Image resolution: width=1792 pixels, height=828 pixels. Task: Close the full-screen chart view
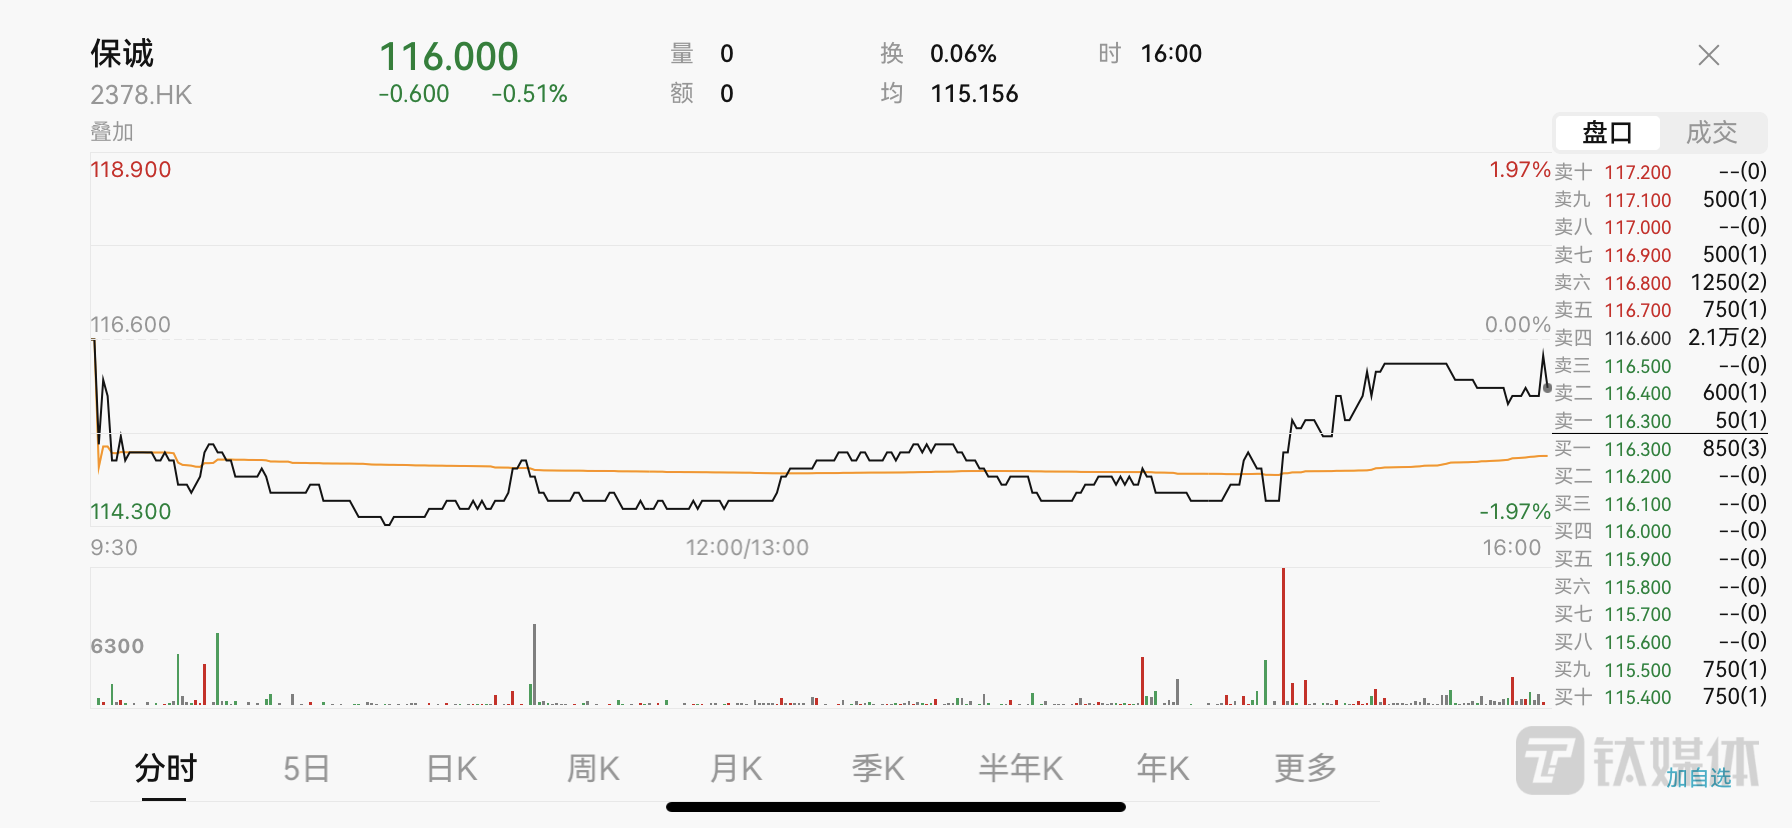(1708, 55)
